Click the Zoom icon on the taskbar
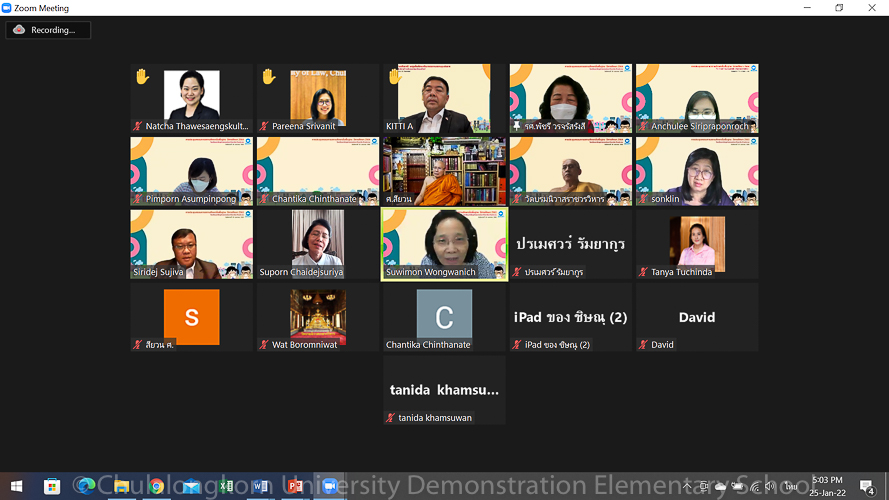The image size is (889, 500). pos(330,487)
